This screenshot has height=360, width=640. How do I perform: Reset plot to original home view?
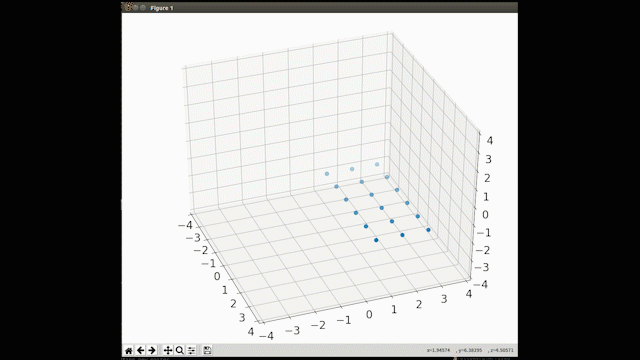(129, 350)
